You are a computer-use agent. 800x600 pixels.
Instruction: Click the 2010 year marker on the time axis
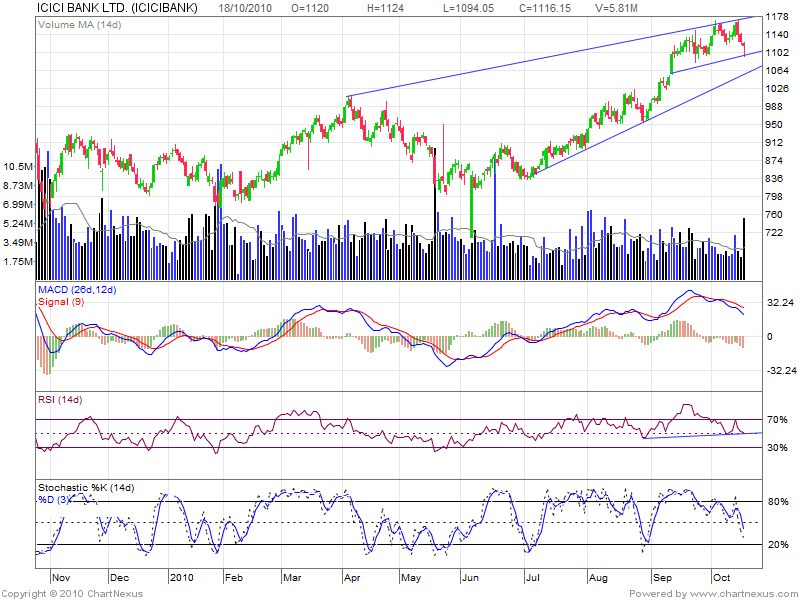pyautogui.click(x=182, y=578)
